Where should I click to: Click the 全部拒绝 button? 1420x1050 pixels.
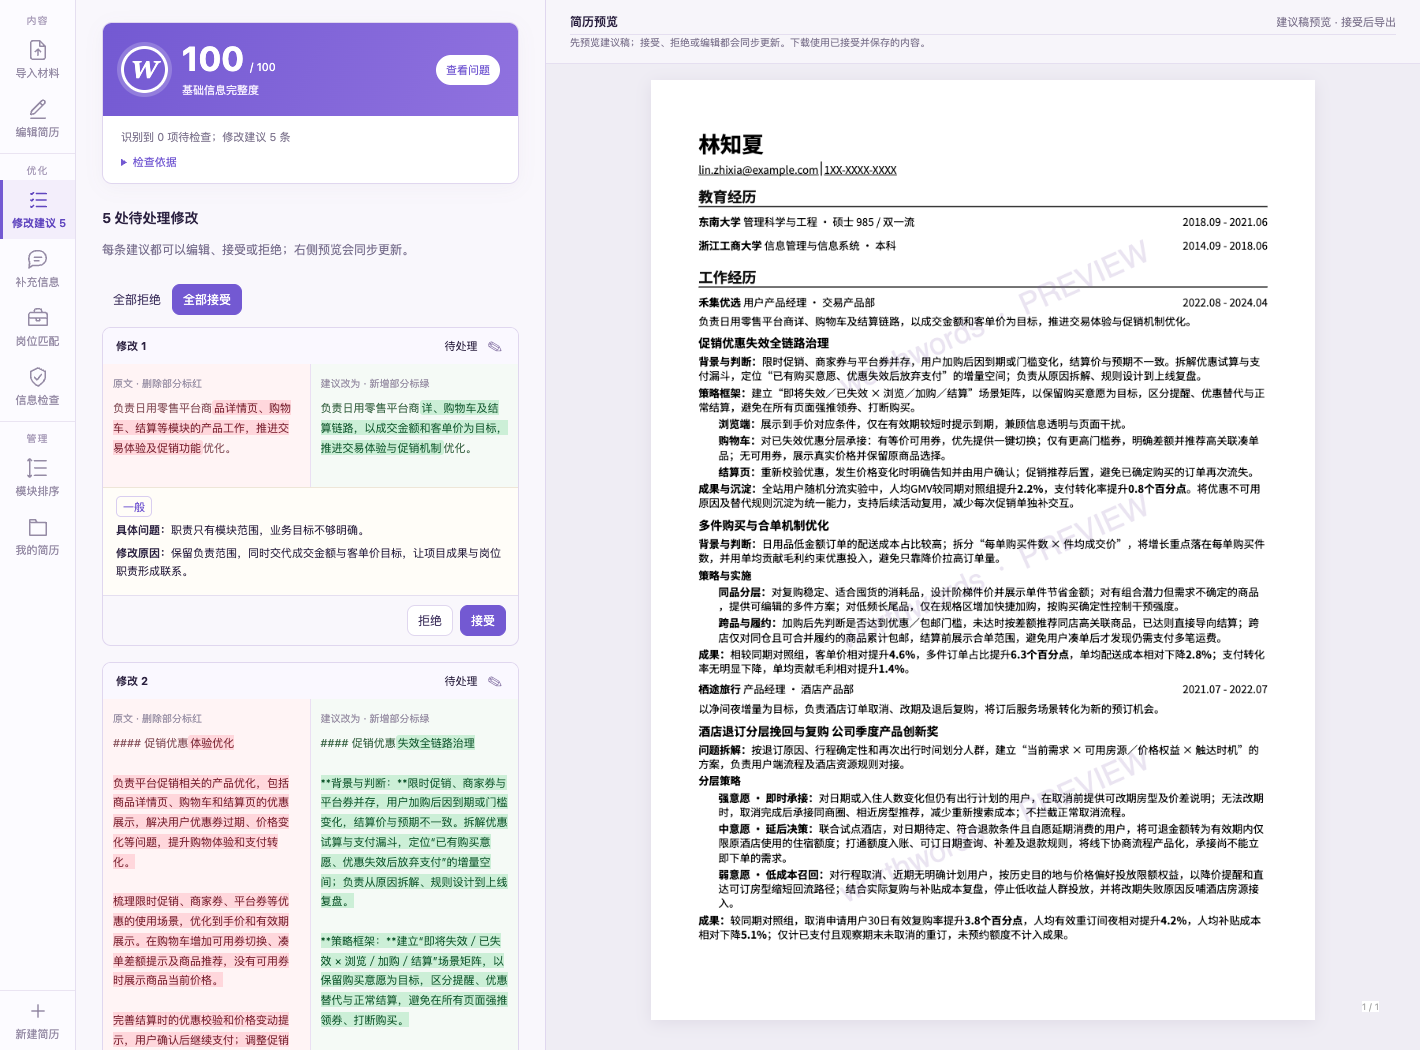click(x=137, y=300)
